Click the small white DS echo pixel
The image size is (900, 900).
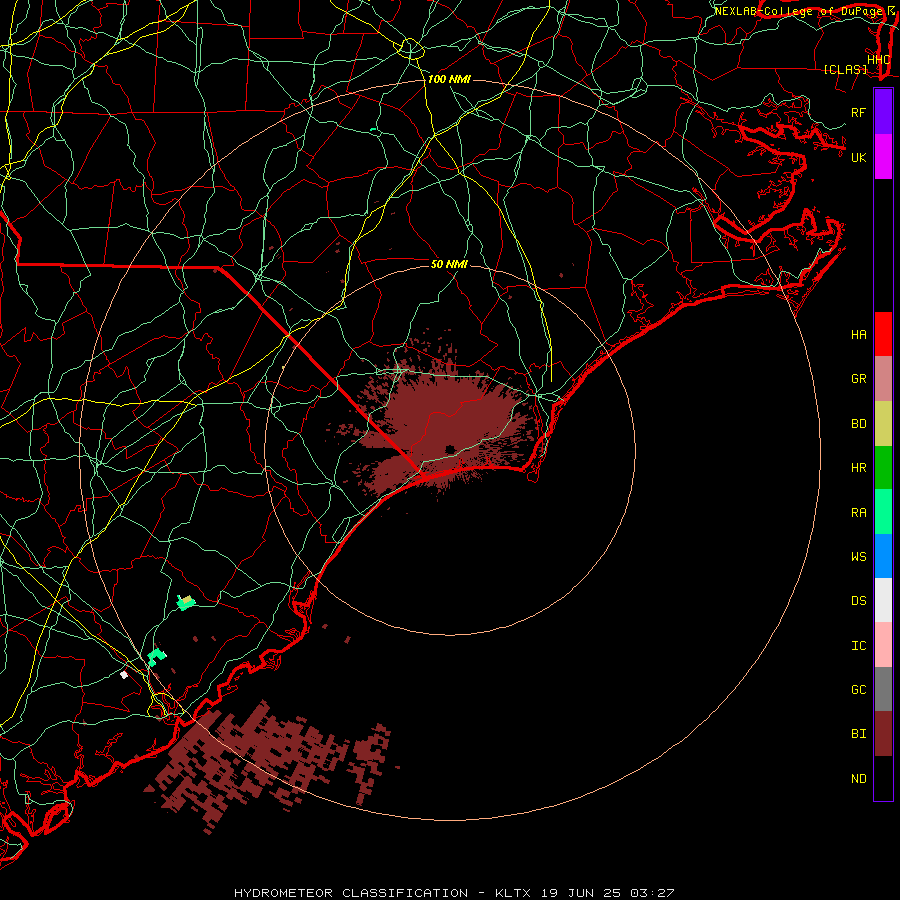click(x=124, y=674)
